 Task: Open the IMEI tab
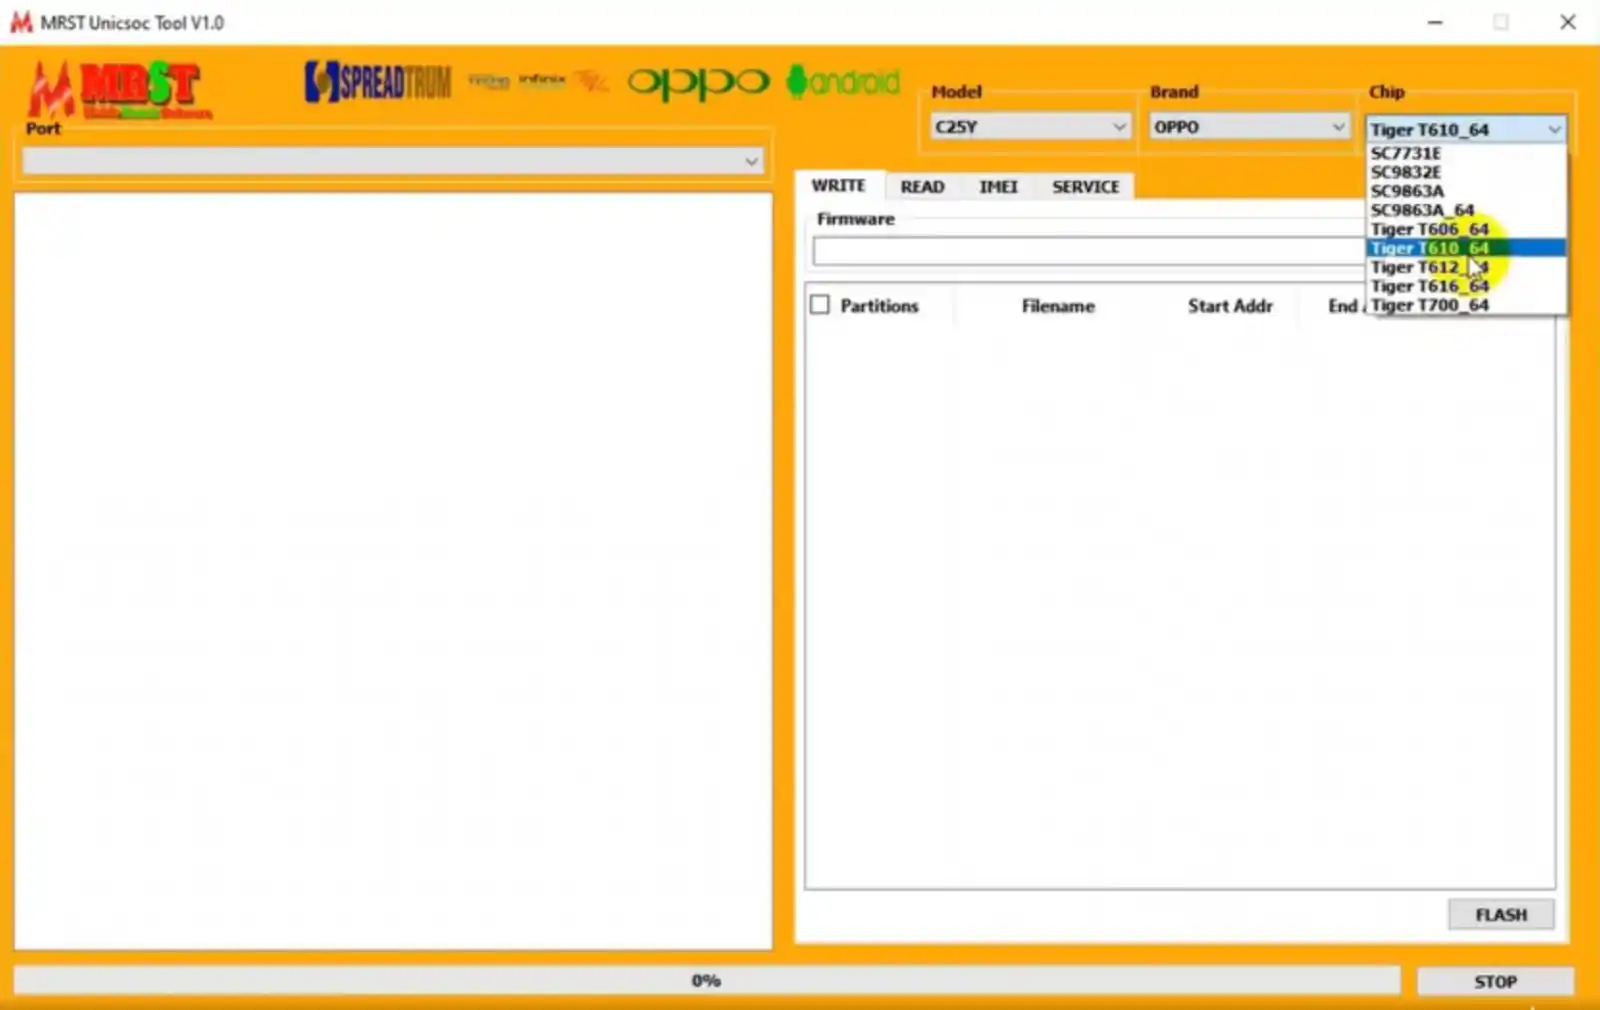998,187
